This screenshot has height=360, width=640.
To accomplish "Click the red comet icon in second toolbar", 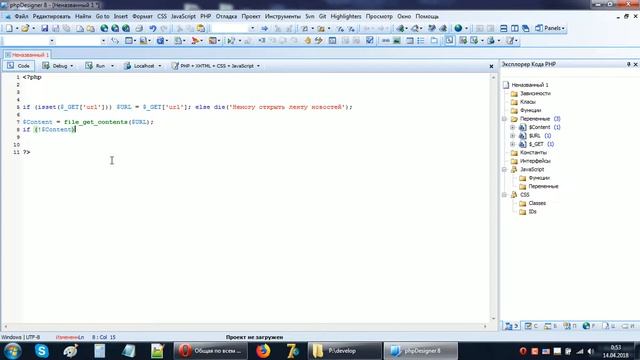I will [195, 40].
